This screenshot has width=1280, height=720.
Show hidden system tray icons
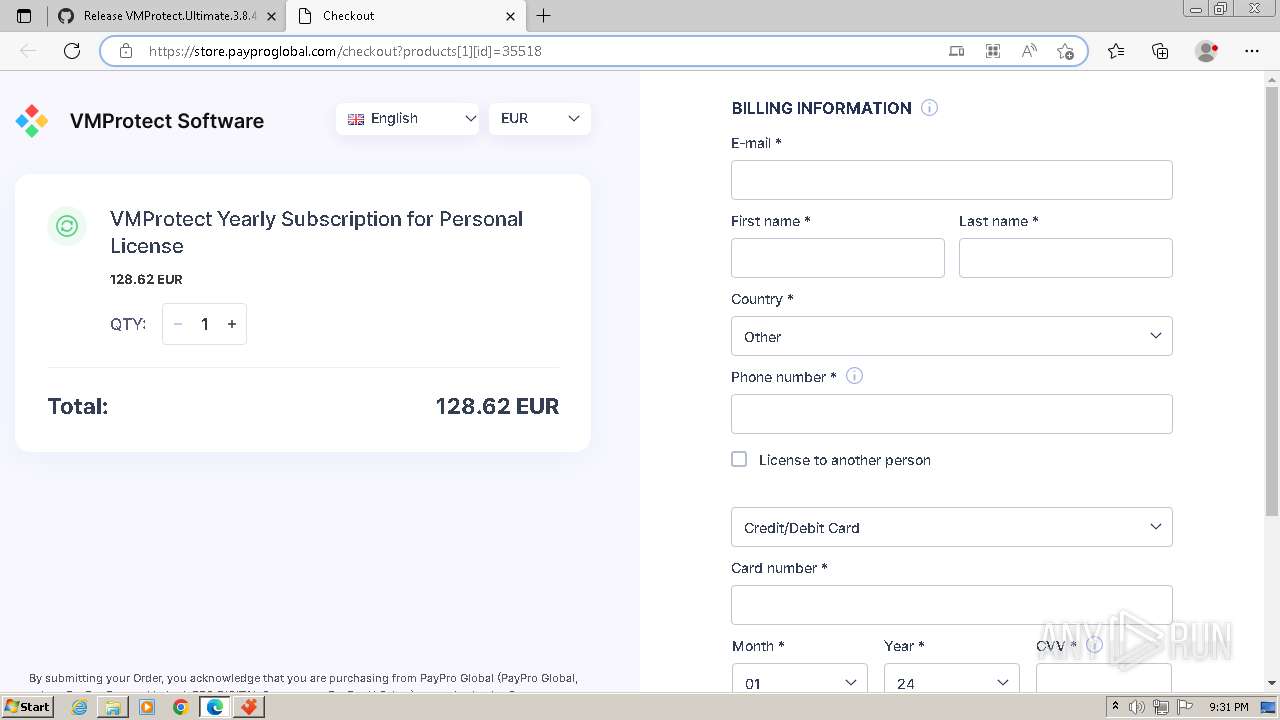coord(1116,707)
